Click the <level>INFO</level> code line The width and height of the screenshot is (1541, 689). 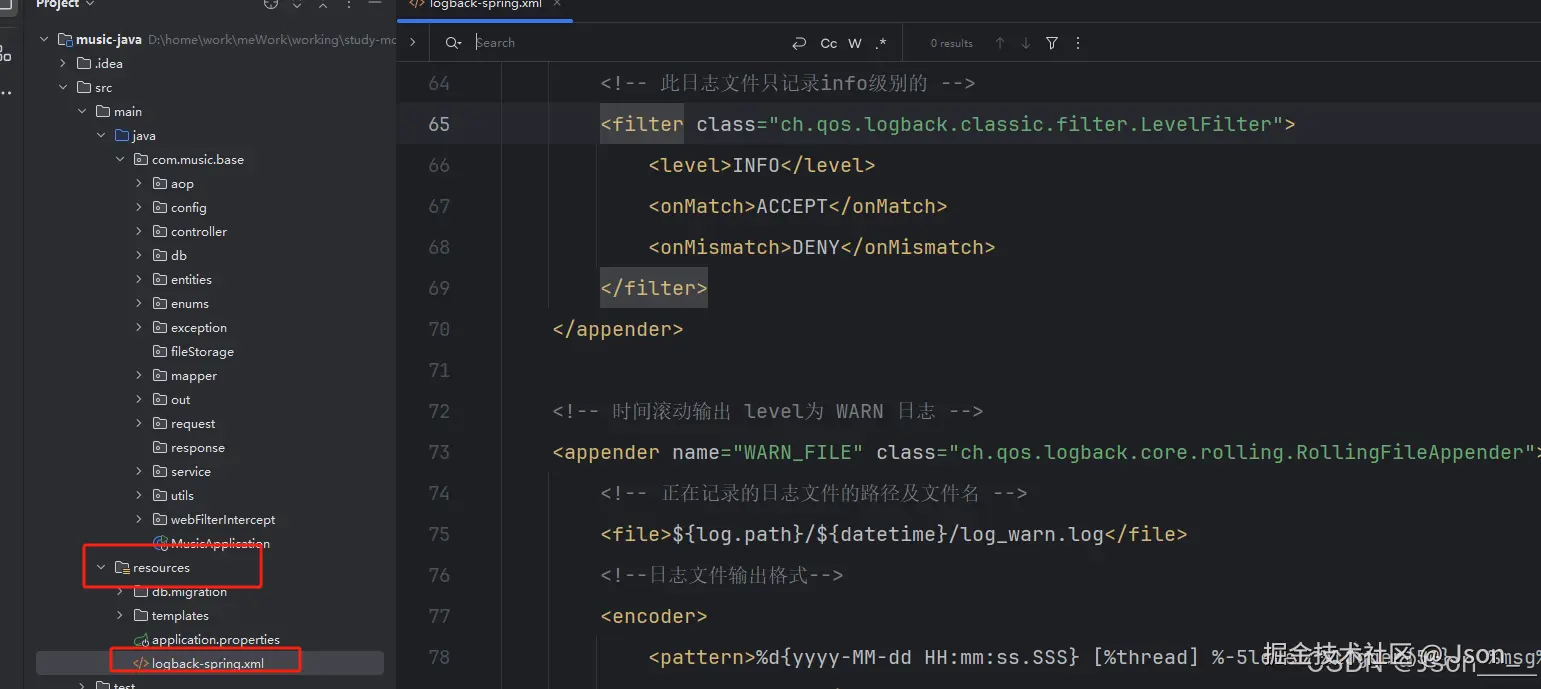point(762,165)
